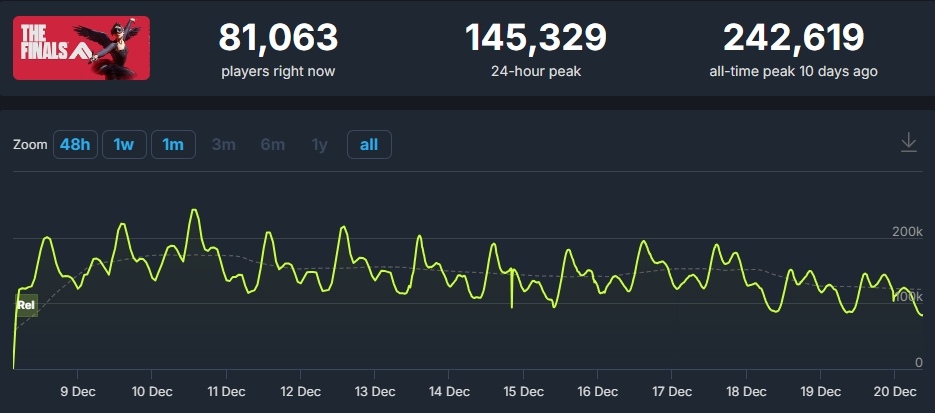Switch chart zoom to 1m
This screenshot has height=413, width=935.
tap(173, 145)
